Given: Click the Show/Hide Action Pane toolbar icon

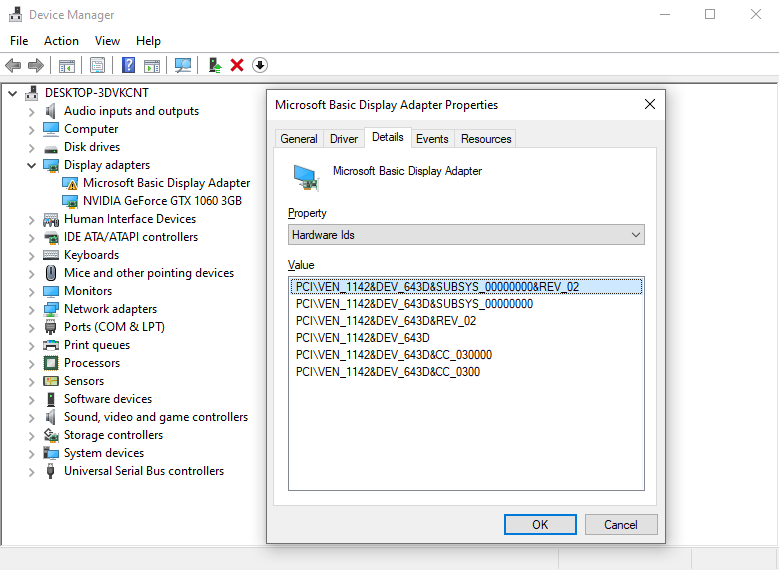Looking at the screenshot, I should point(152,65).
